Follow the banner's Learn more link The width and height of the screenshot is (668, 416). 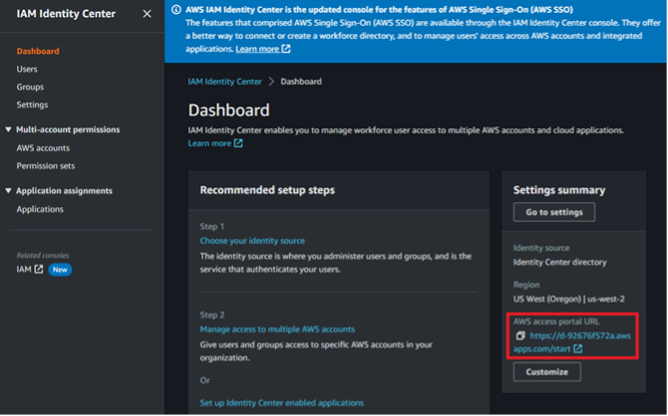[257, 49]
